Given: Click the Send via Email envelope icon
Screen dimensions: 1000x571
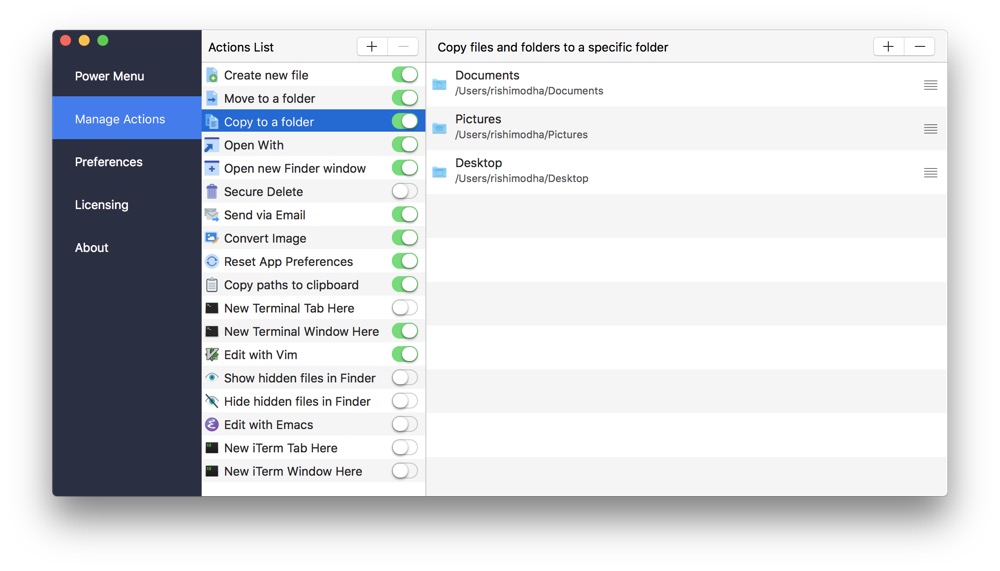Looking at the screenshot, I should point(212,215).
